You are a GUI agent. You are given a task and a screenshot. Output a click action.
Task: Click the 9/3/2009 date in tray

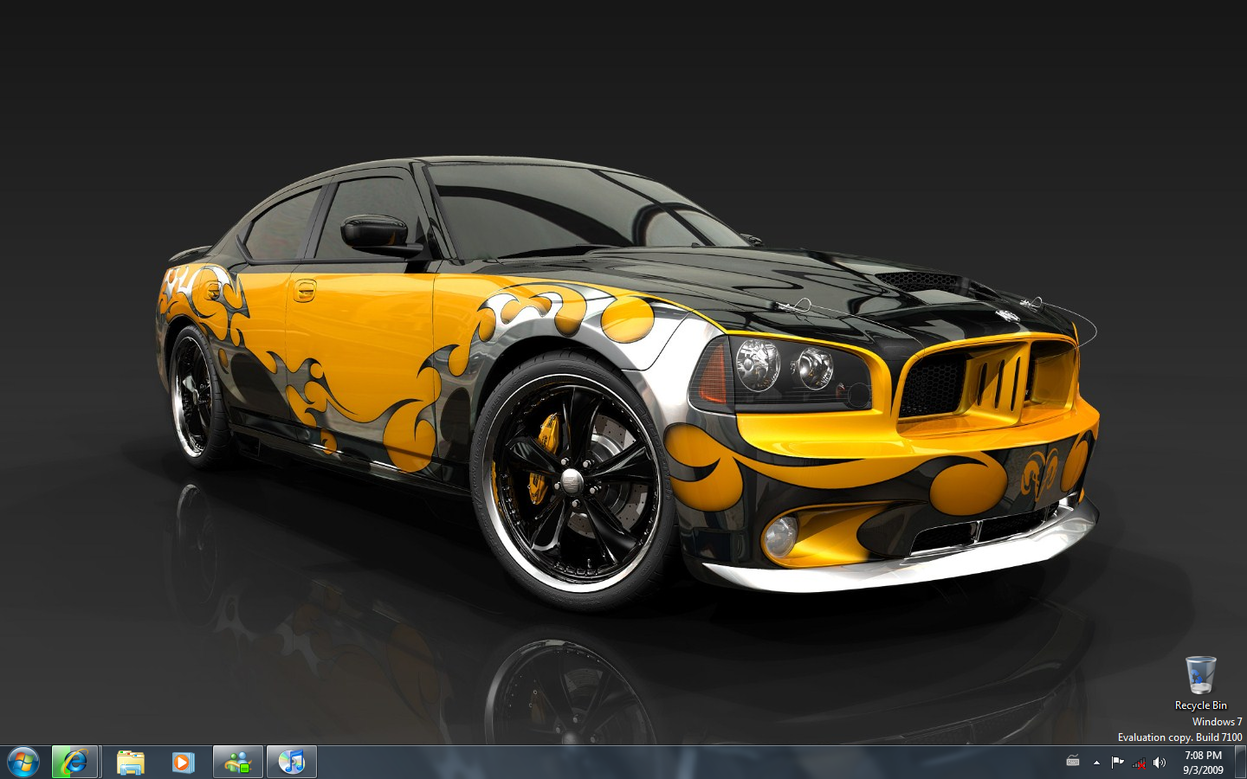point(1203,770)
